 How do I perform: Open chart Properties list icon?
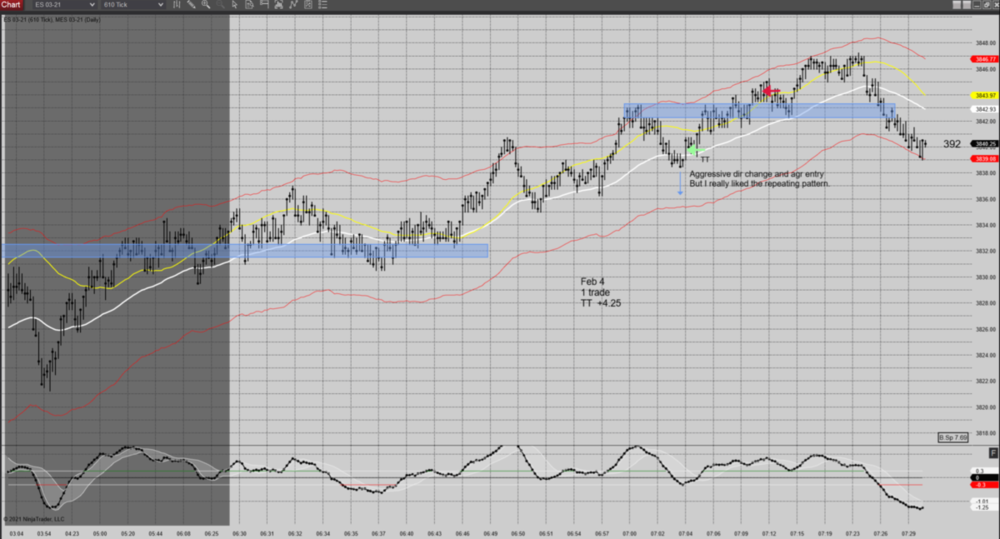(323, 5)
